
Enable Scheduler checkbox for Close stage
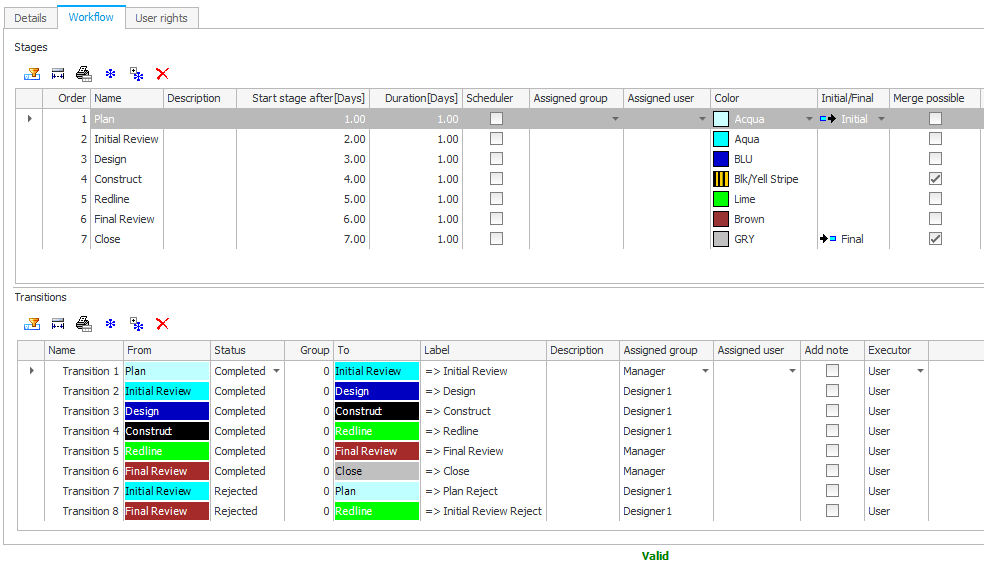(496, 238)
